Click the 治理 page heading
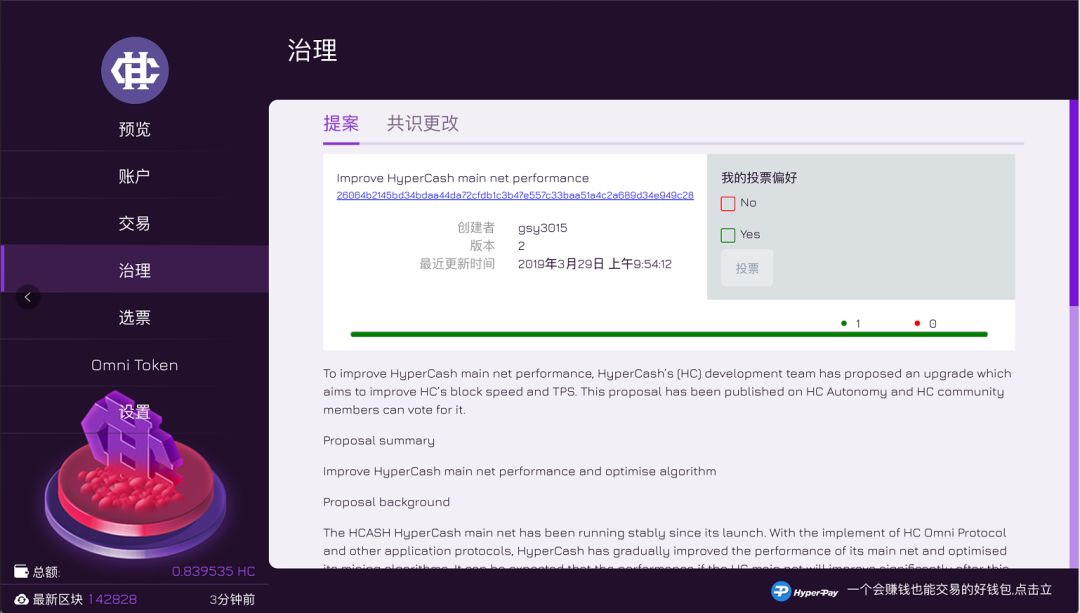This screenshot has width=1080, height=613. pos(313,50)
